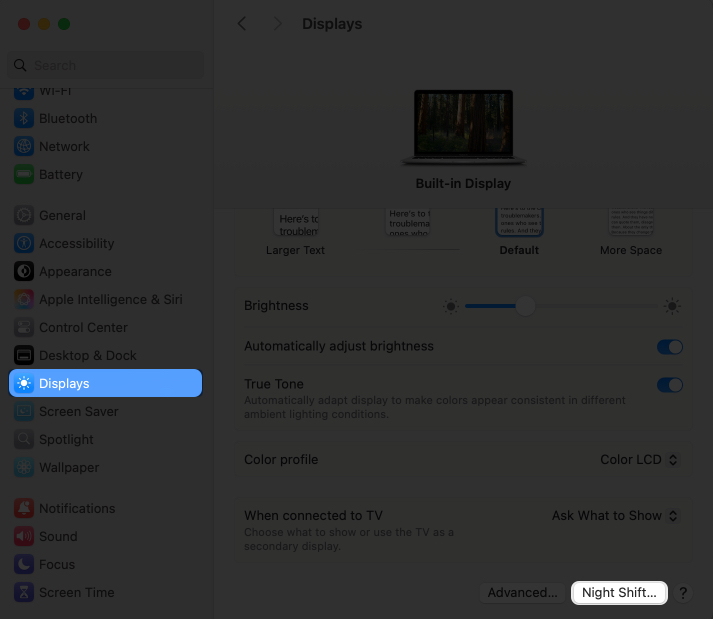Click the Bluetooth sidebar icon

click(24, 118)
